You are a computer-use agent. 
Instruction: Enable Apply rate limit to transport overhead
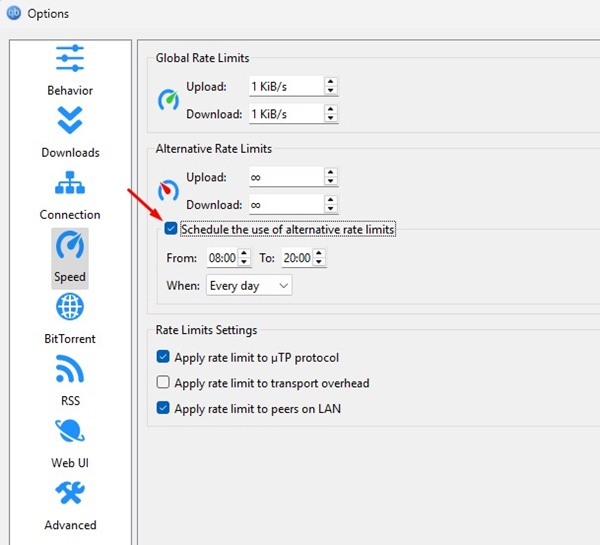click(164, 383)
